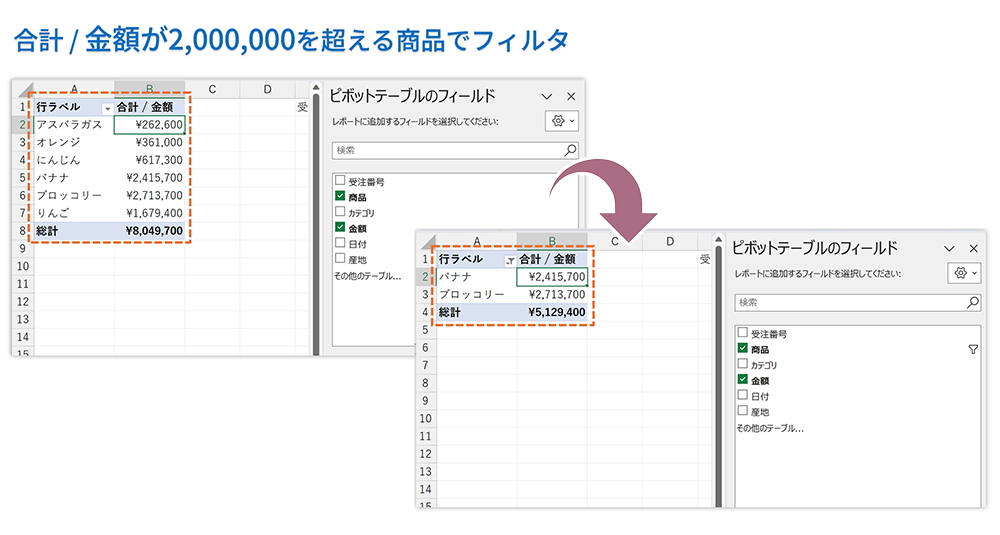
Task: Open 行ラベル dropdown in the unfiltered left table
Action: (x=107, y=107)
